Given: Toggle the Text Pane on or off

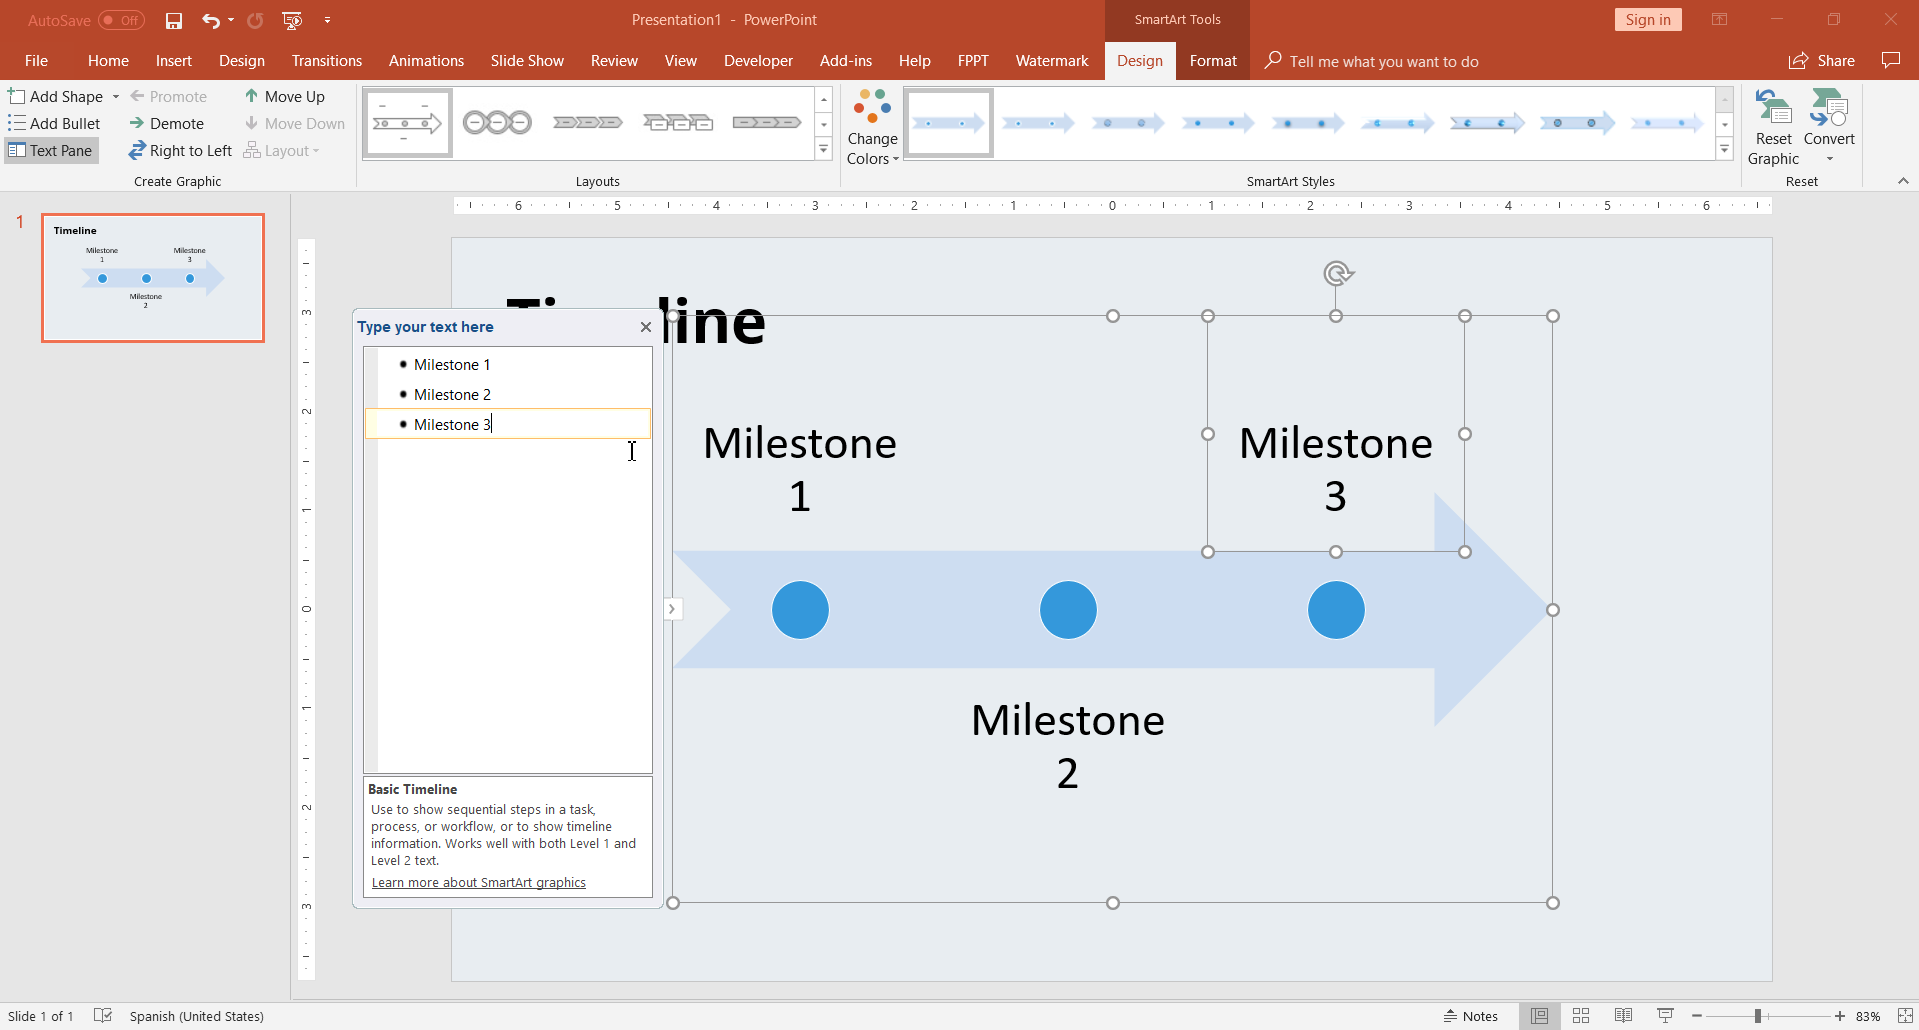Looking at the screenshot, I should [x=51, y=150].
